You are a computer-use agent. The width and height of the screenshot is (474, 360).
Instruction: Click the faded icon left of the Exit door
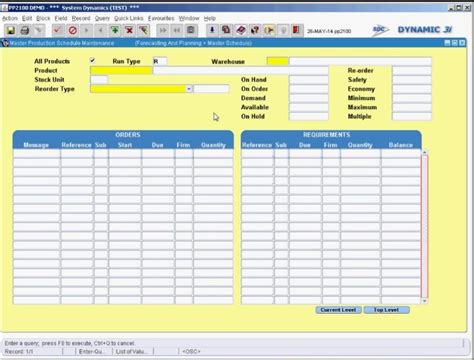[283, 31]
